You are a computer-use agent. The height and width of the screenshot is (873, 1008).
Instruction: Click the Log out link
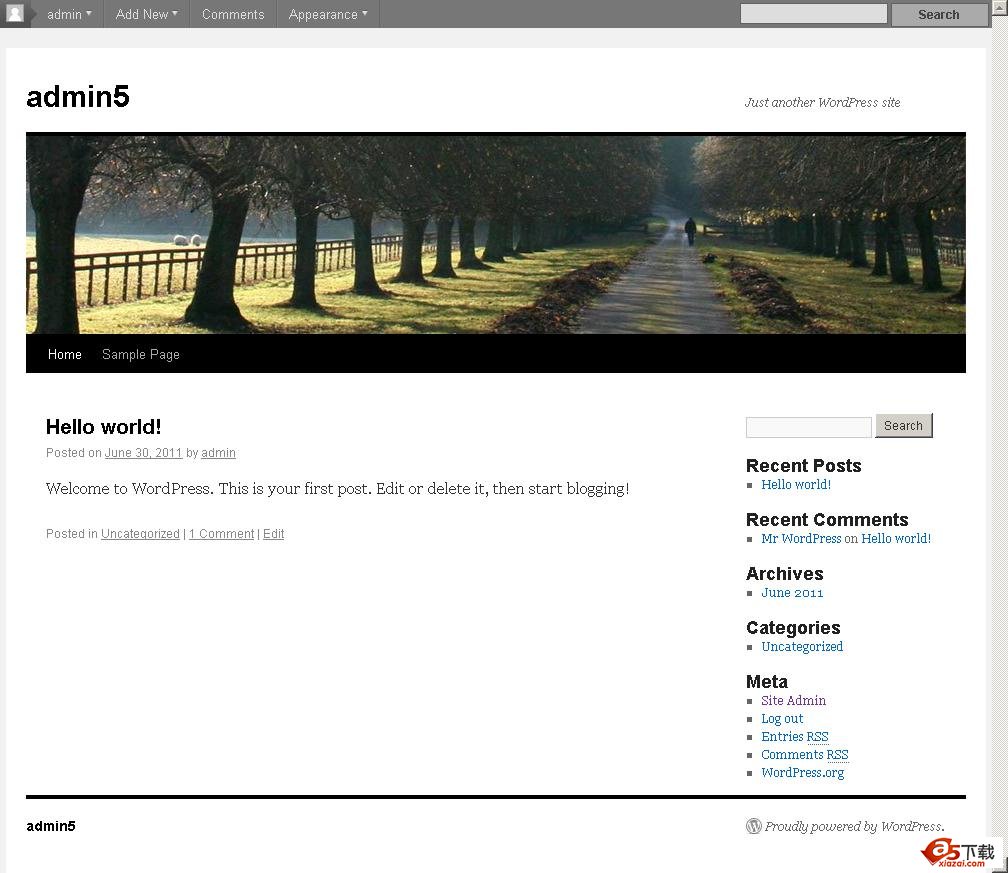coord(782,719)
